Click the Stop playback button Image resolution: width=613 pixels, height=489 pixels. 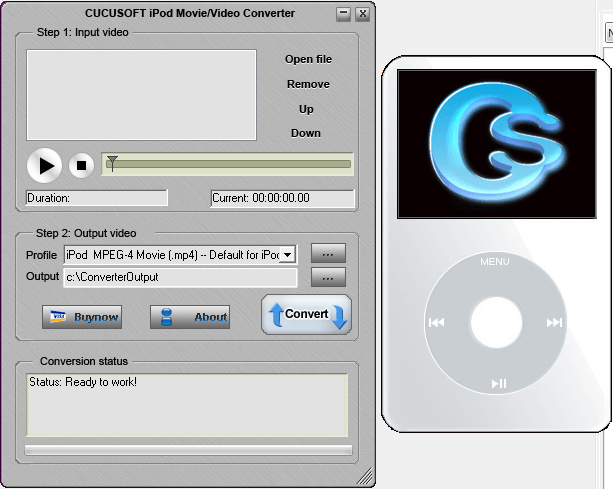coord(81,165)
